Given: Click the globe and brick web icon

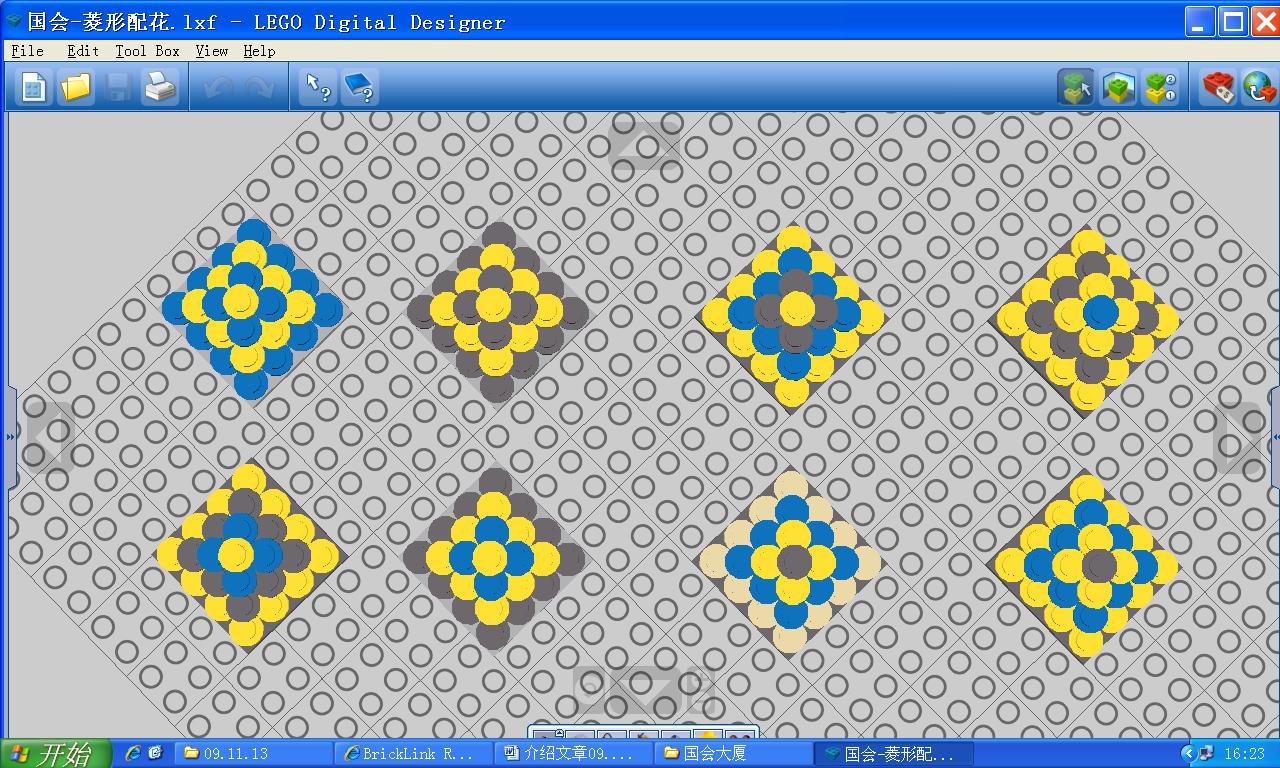Looking at the screenshot, I should click(1259, 88).
